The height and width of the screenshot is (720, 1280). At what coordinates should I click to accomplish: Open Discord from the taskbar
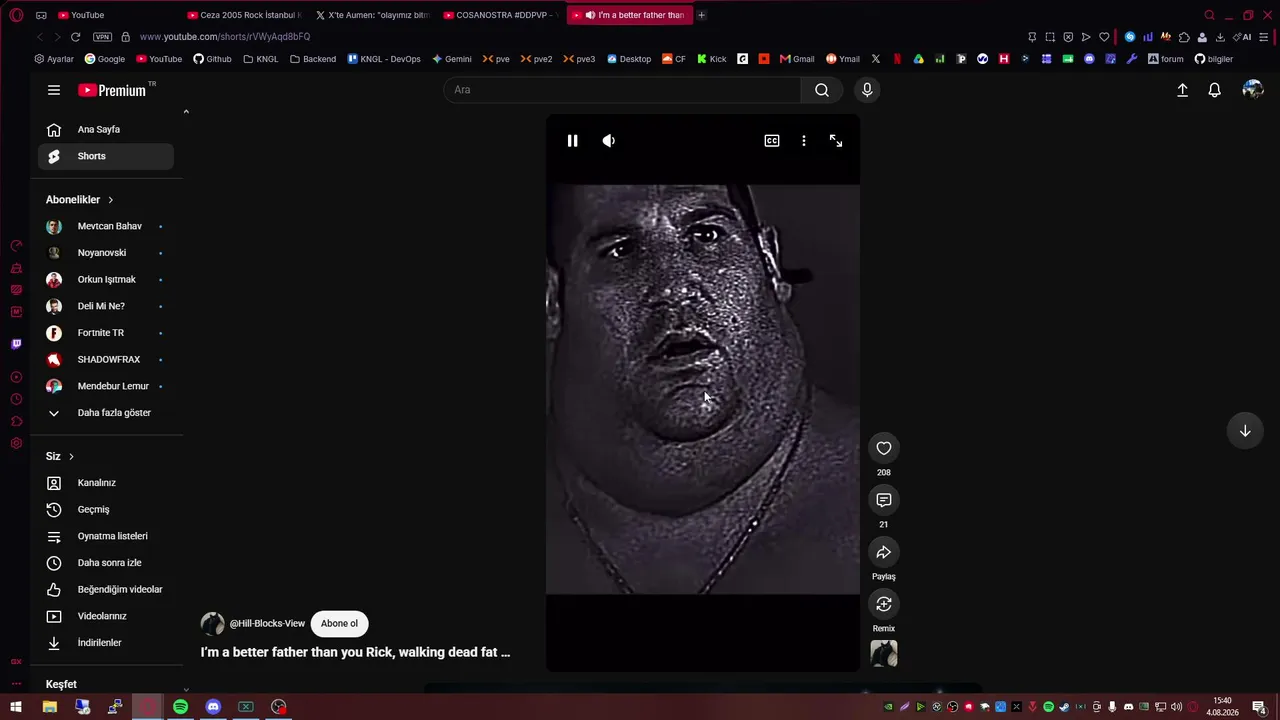[213, 707]
